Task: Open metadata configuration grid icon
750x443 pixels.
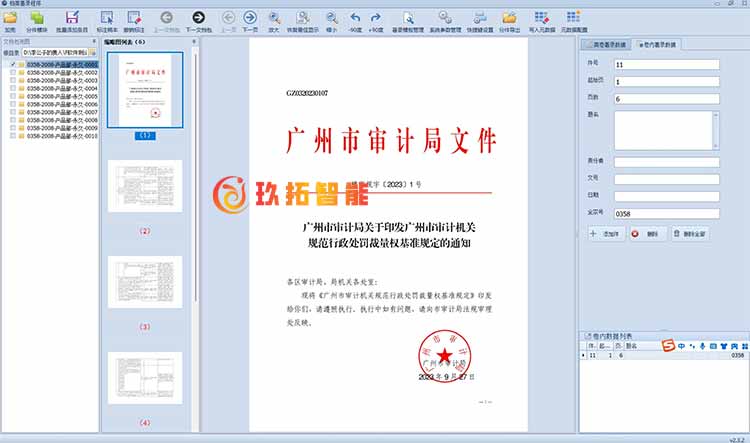Action: 574,18
